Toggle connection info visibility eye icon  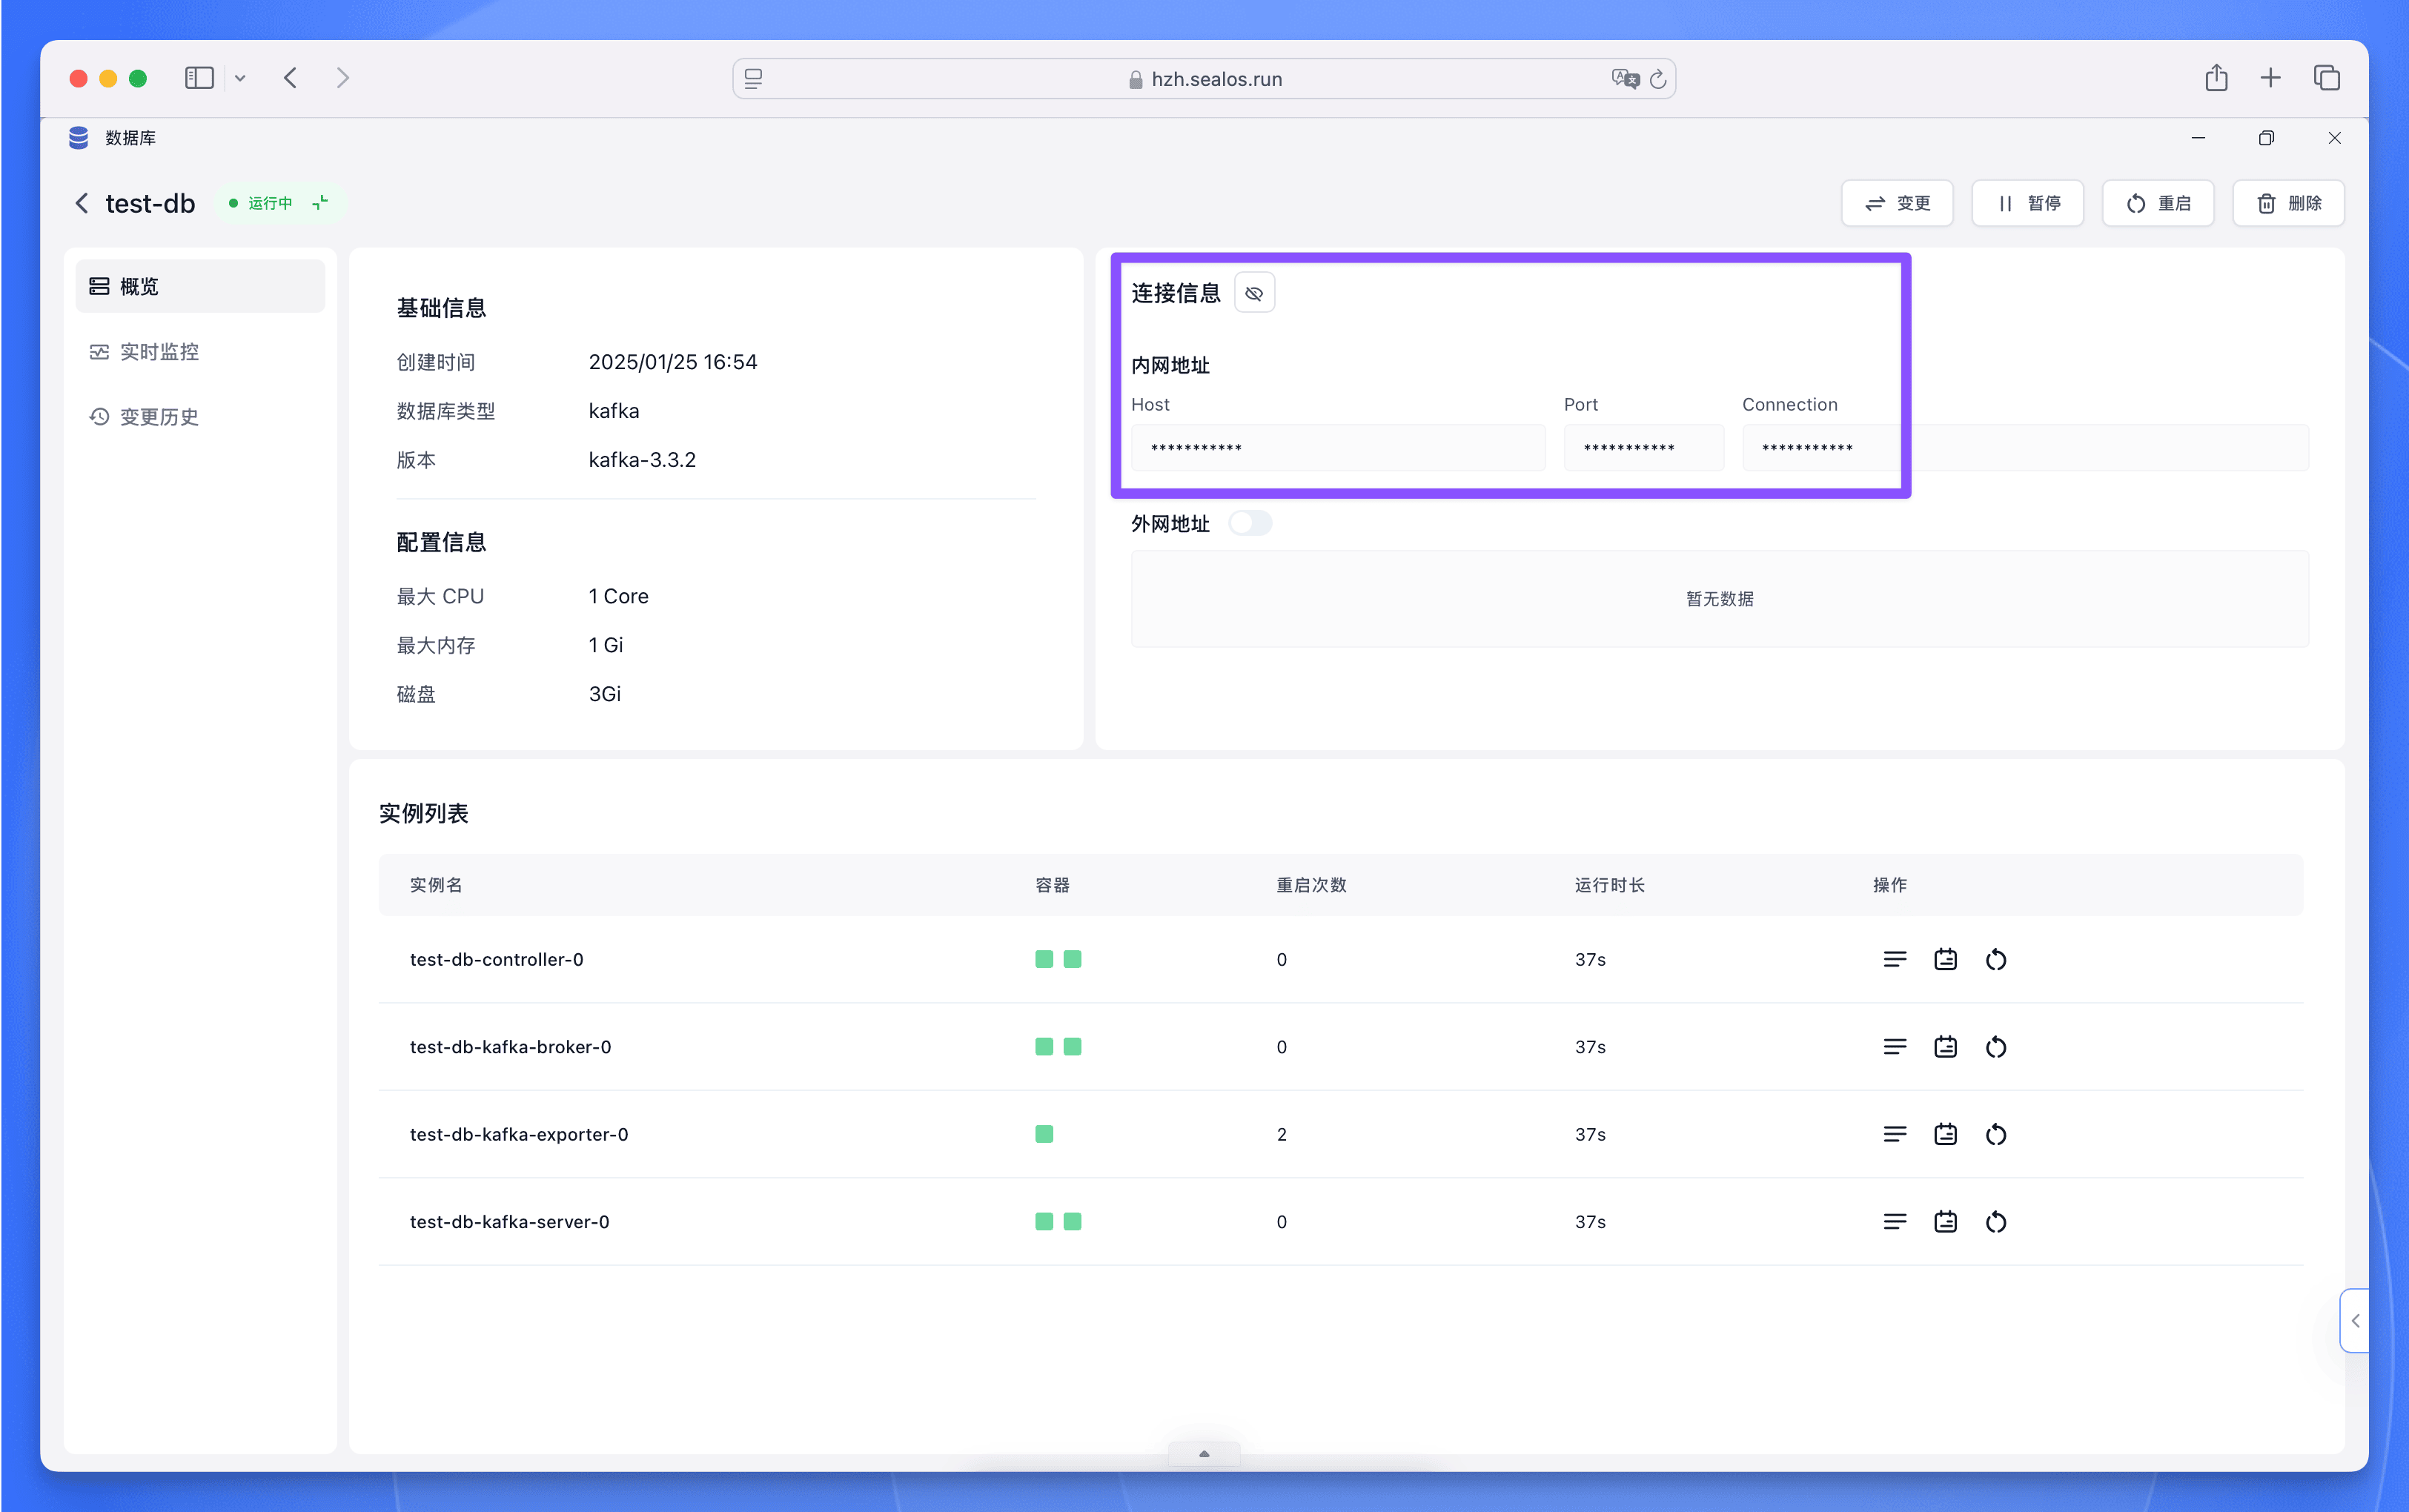point(1254,293)
